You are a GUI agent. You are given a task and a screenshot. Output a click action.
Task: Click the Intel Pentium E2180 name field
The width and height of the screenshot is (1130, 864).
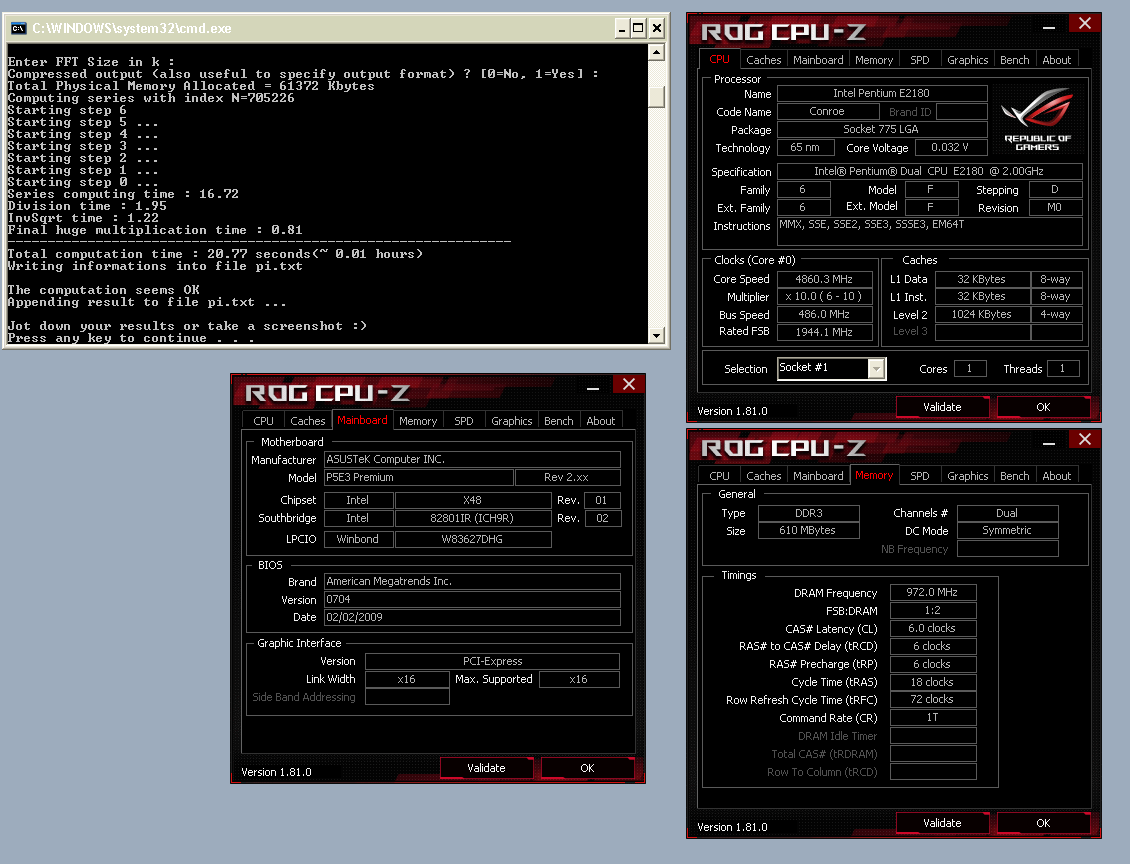point(882,93)
